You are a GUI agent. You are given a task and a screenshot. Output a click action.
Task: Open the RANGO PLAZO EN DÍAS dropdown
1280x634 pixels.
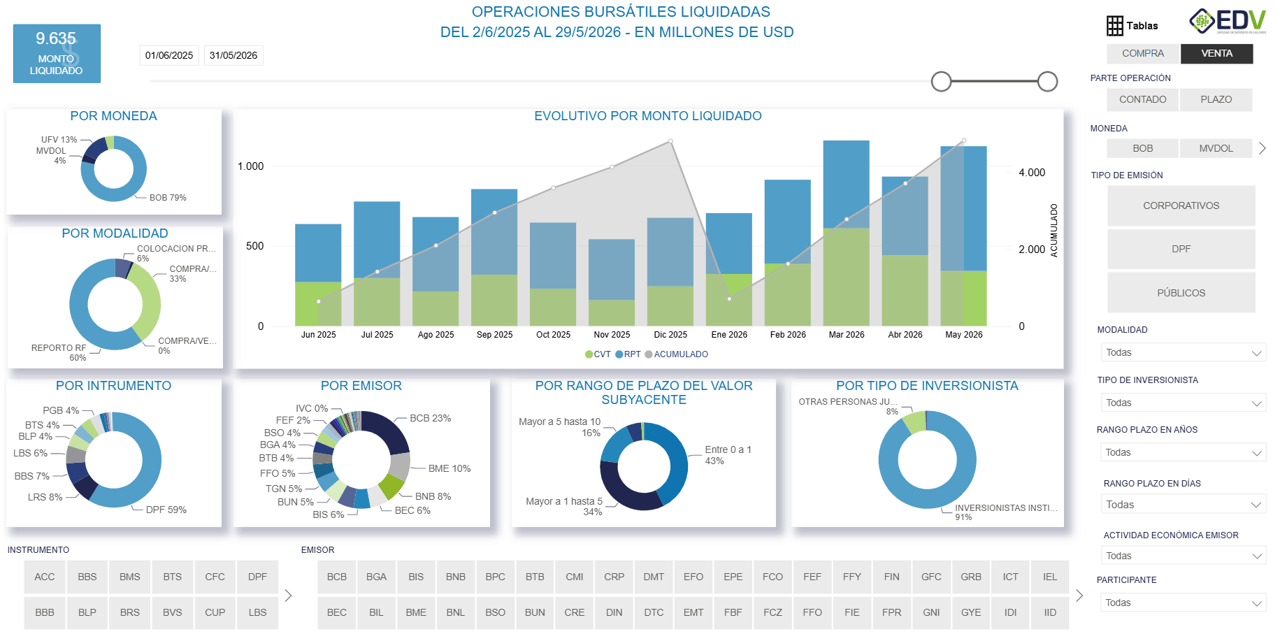[1183, 504]
